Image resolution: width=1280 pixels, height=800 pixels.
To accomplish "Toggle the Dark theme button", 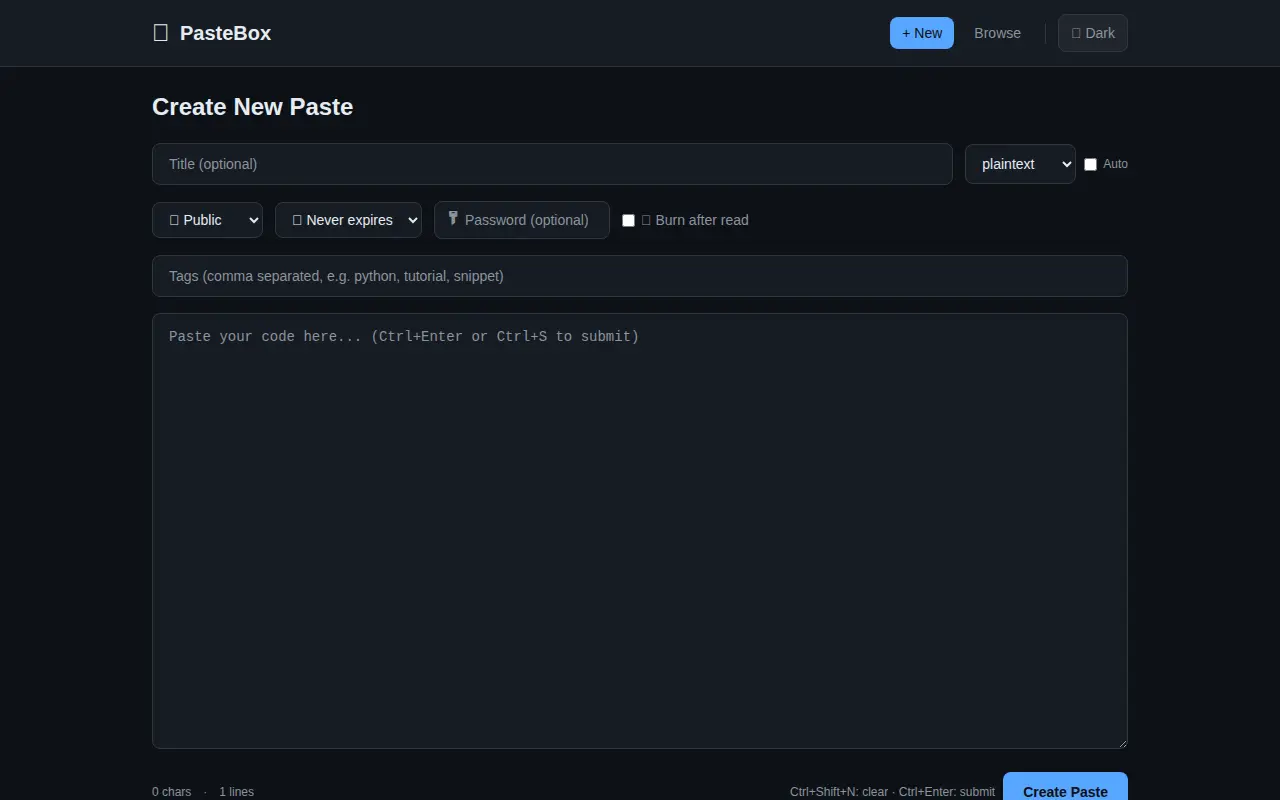I will (x=1093, y=33).
